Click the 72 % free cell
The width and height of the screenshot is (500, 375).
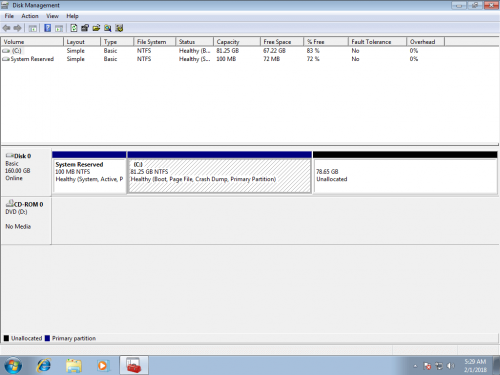(x=313, y=59)
